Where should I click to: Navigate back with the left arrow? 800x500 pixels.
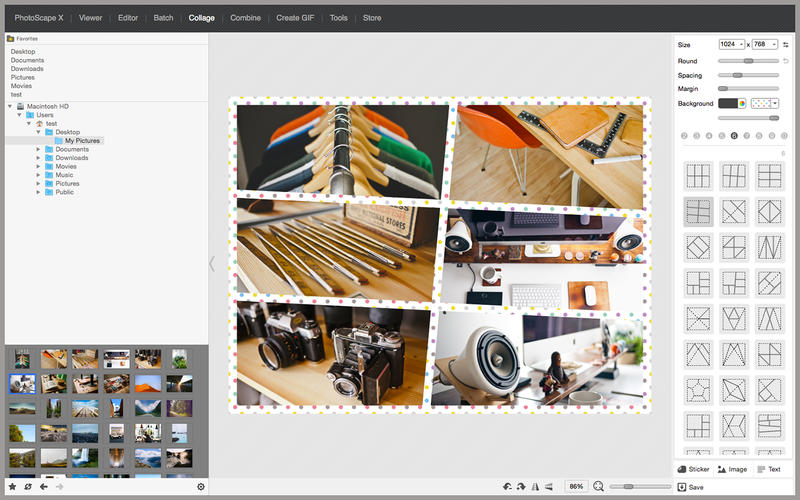click(x=43, y=487)
